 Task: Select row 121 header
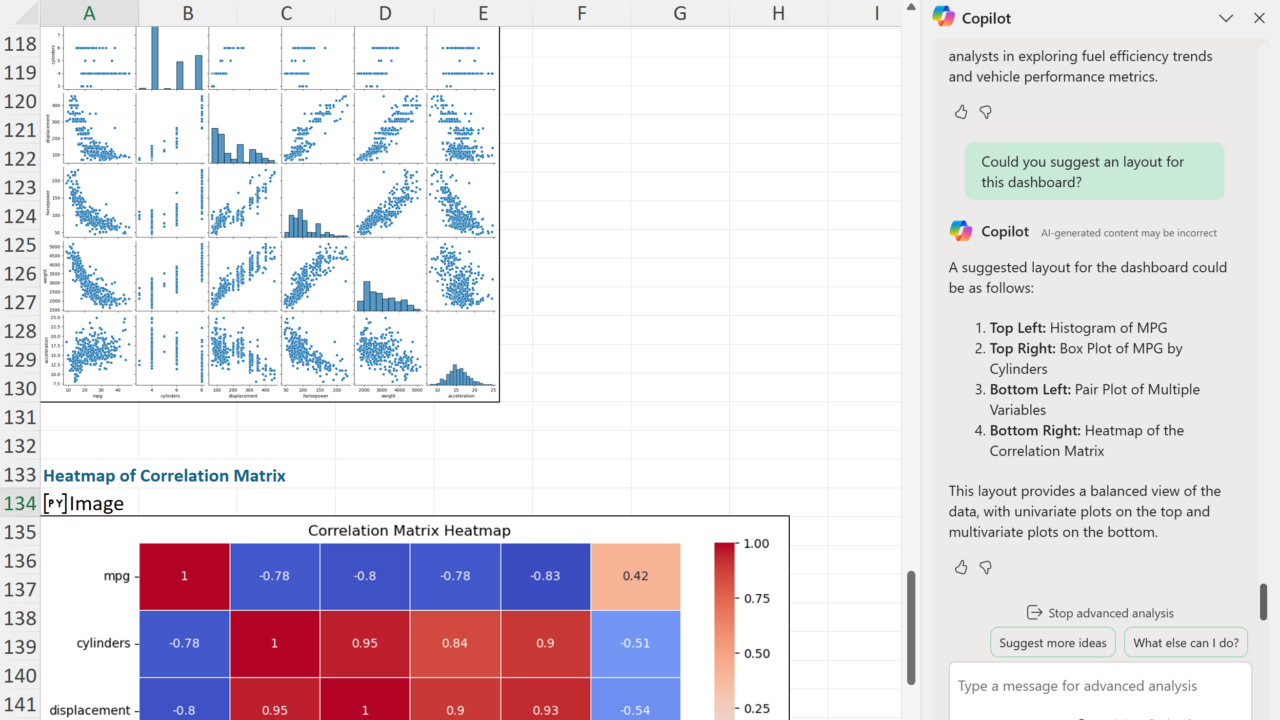(20, 130)
